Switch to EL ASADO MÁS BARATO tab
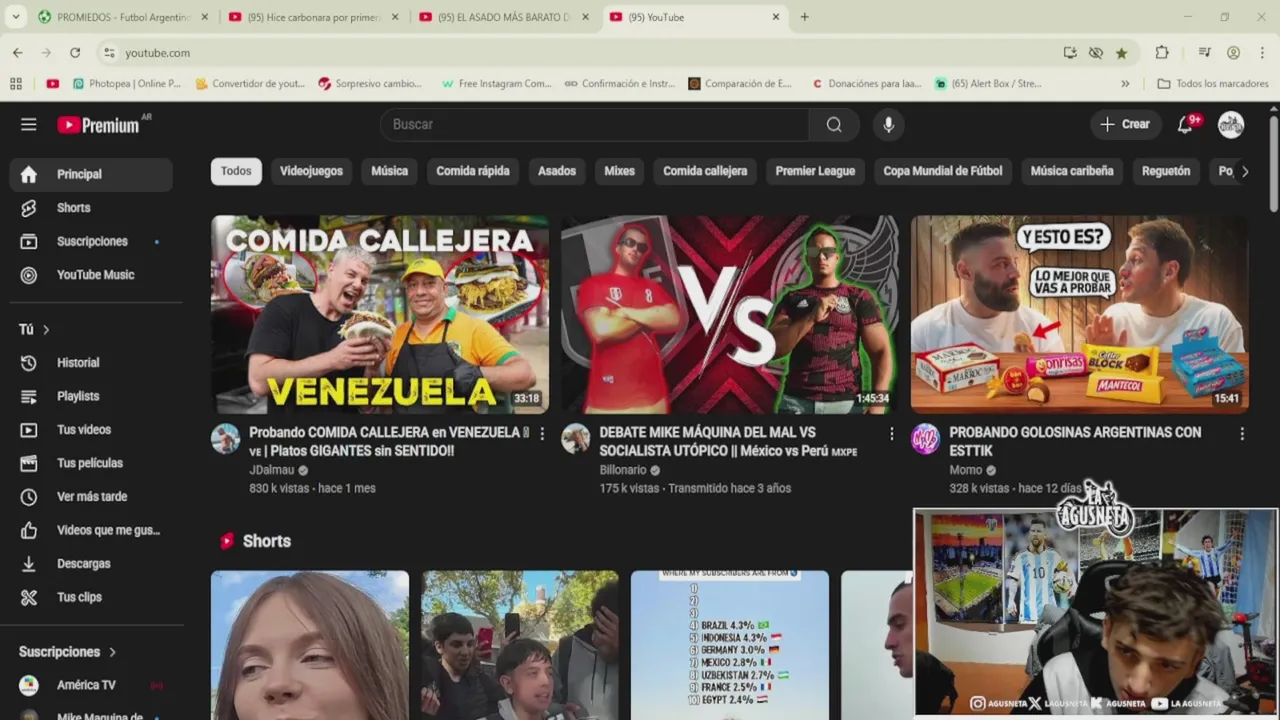The height and width of the screenshot is (720, 1280). (x=503, y=17)
